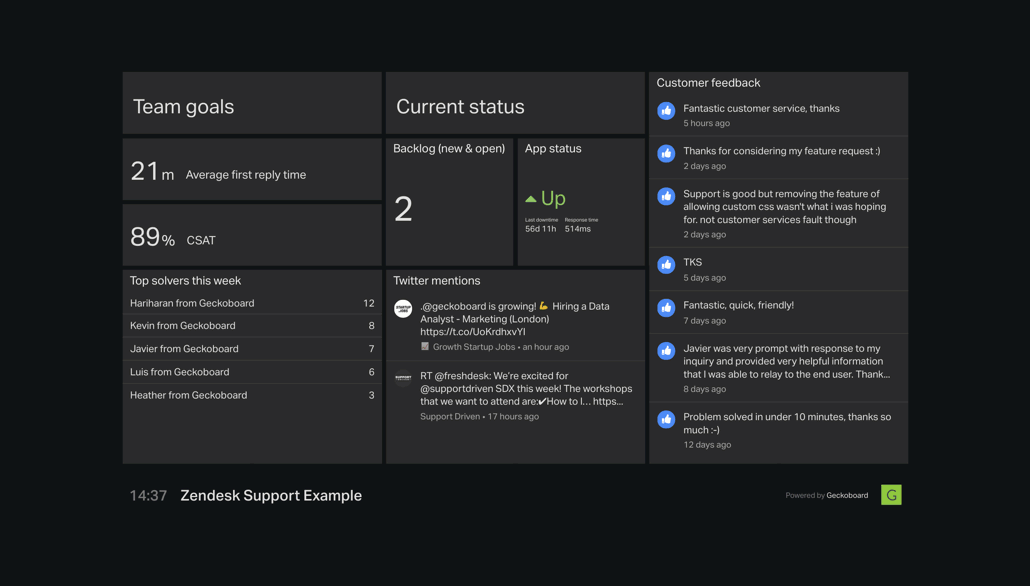Select "2 days ago" under the feature request comment

[704, 166]
